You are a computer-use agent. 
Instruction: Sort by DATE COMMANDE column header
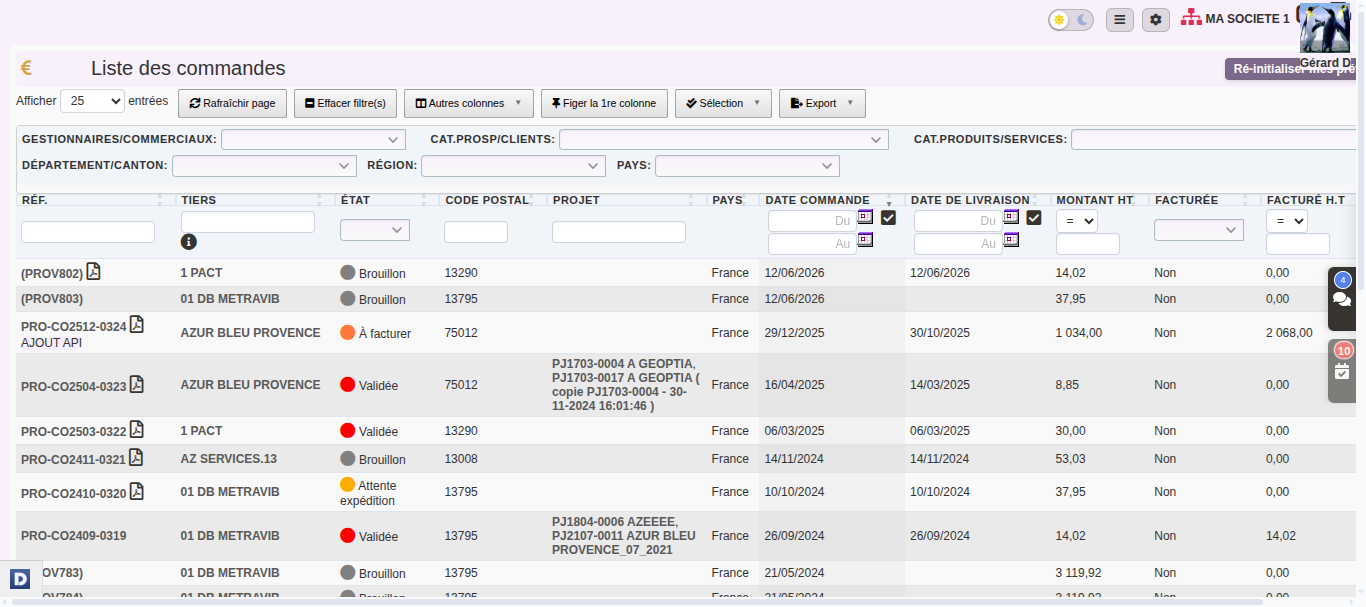tap(817, 200)
